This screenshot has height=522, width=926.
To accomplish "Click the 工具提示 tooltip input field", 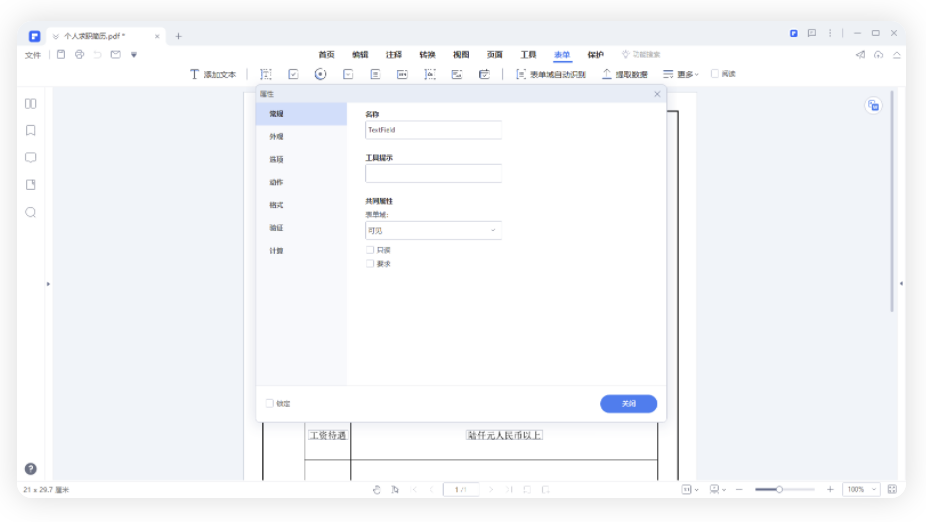I will click(433, 174).
